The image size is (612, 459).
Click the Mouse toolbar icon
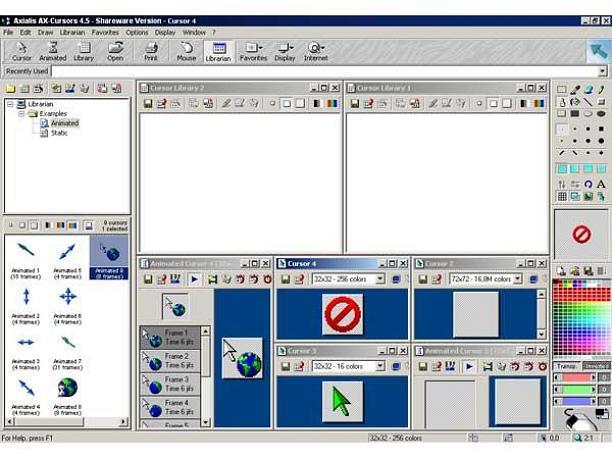(x=186, y=52)
